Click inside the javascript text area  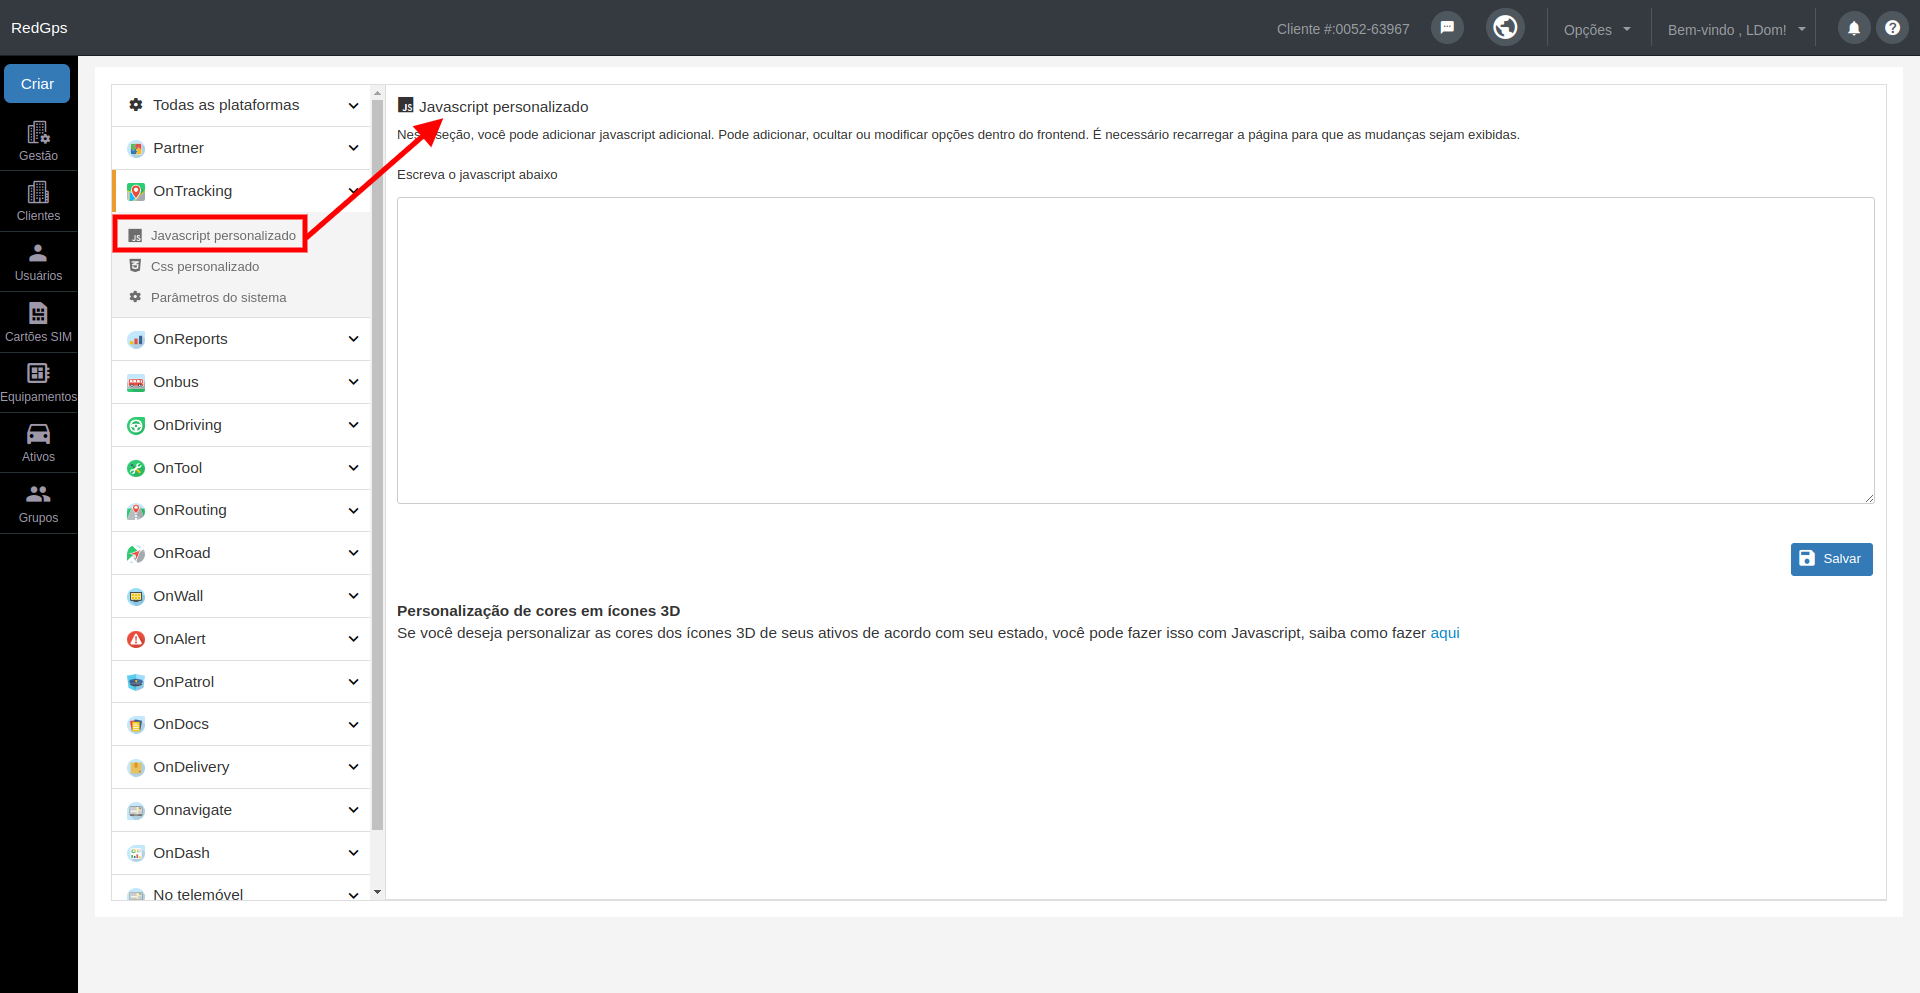click(x=1135, y=350)
